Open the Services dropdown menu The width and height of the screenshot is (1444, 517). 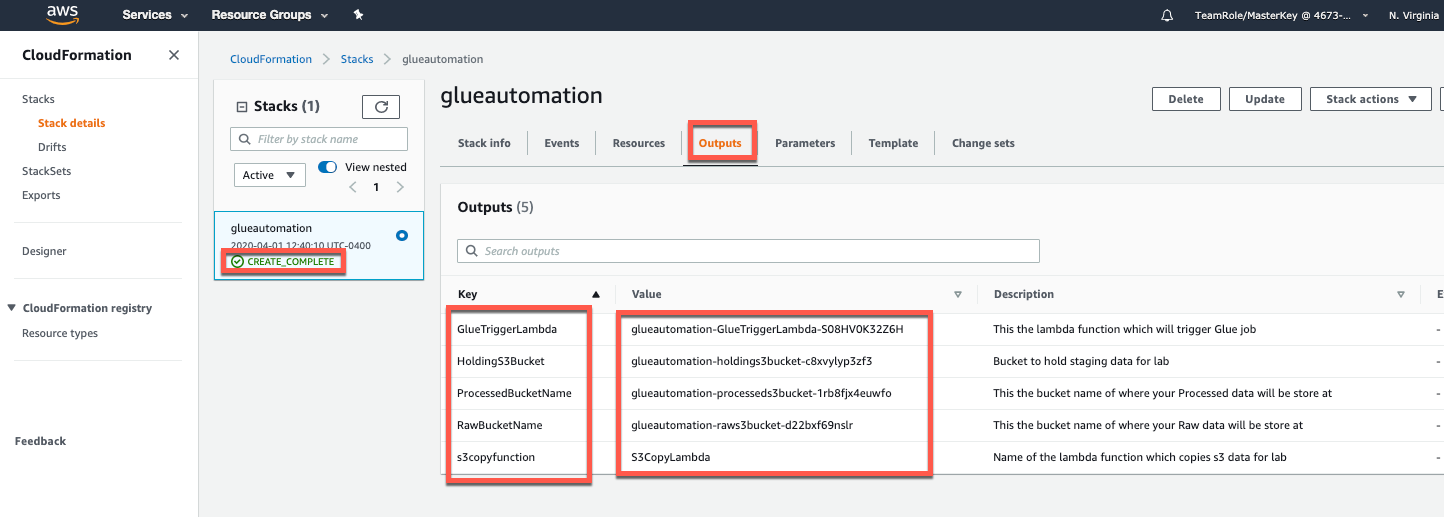155,15
